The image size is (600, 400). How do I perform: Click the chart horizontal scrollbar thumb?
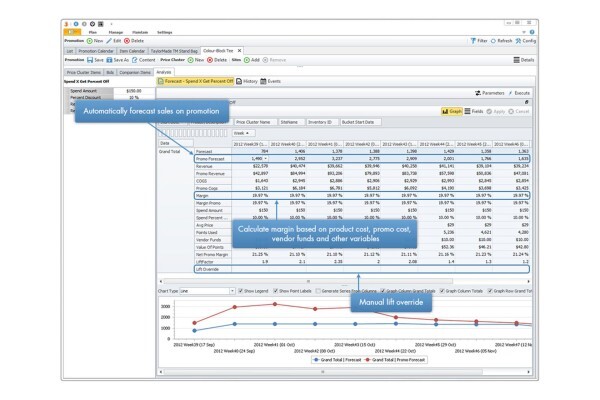click(x=323, y=372)
